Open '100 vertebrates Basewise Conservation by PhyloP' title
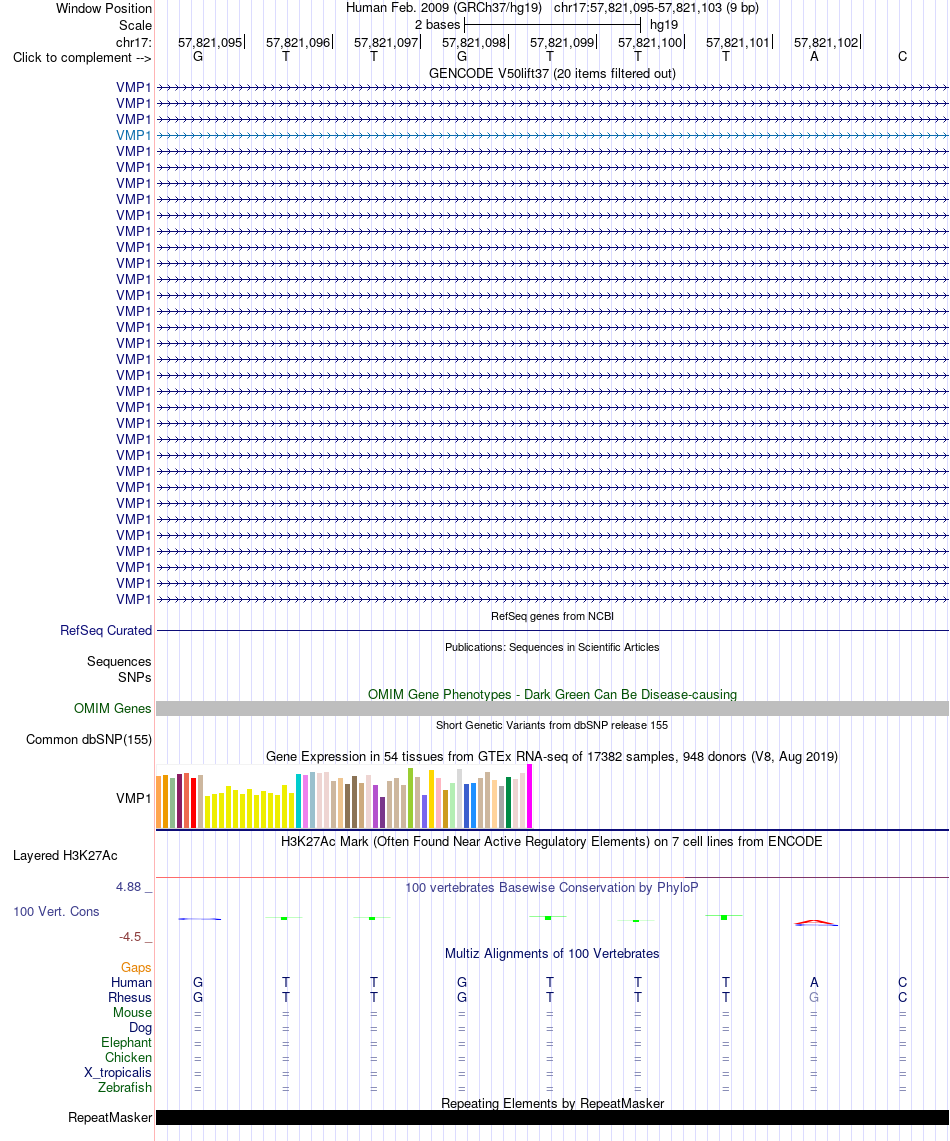This screenshot has width=950, height=1141. click(x=552, y=888)
